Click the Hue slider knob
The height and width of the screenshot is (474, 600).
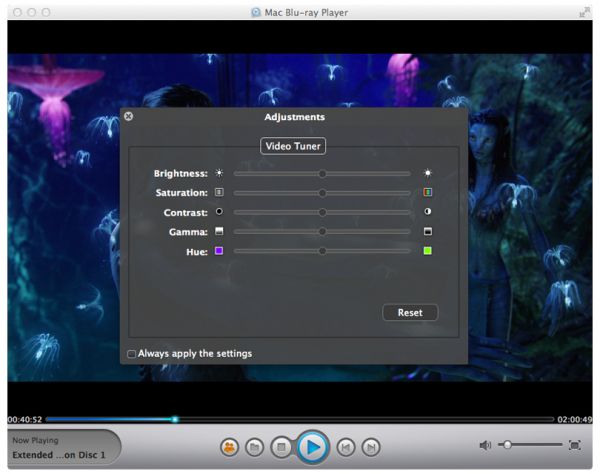(x=323, y=251)
